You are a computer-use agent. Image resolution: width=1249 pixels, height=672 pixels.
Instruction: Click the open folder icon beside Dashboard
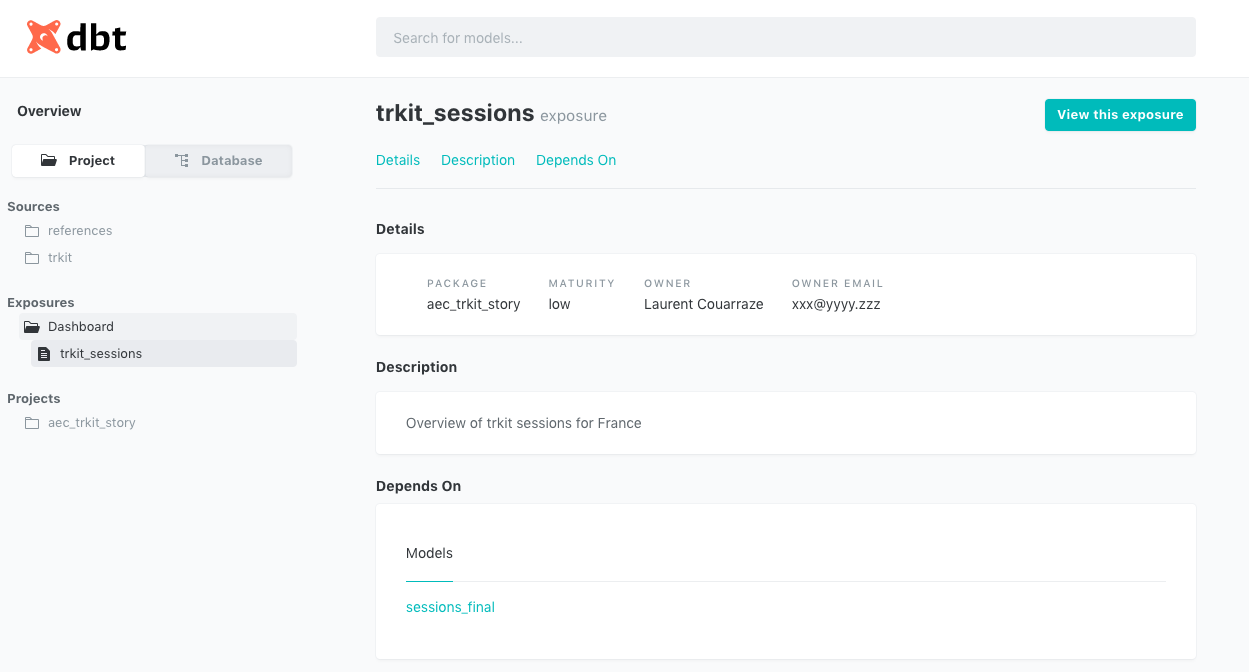32,327
